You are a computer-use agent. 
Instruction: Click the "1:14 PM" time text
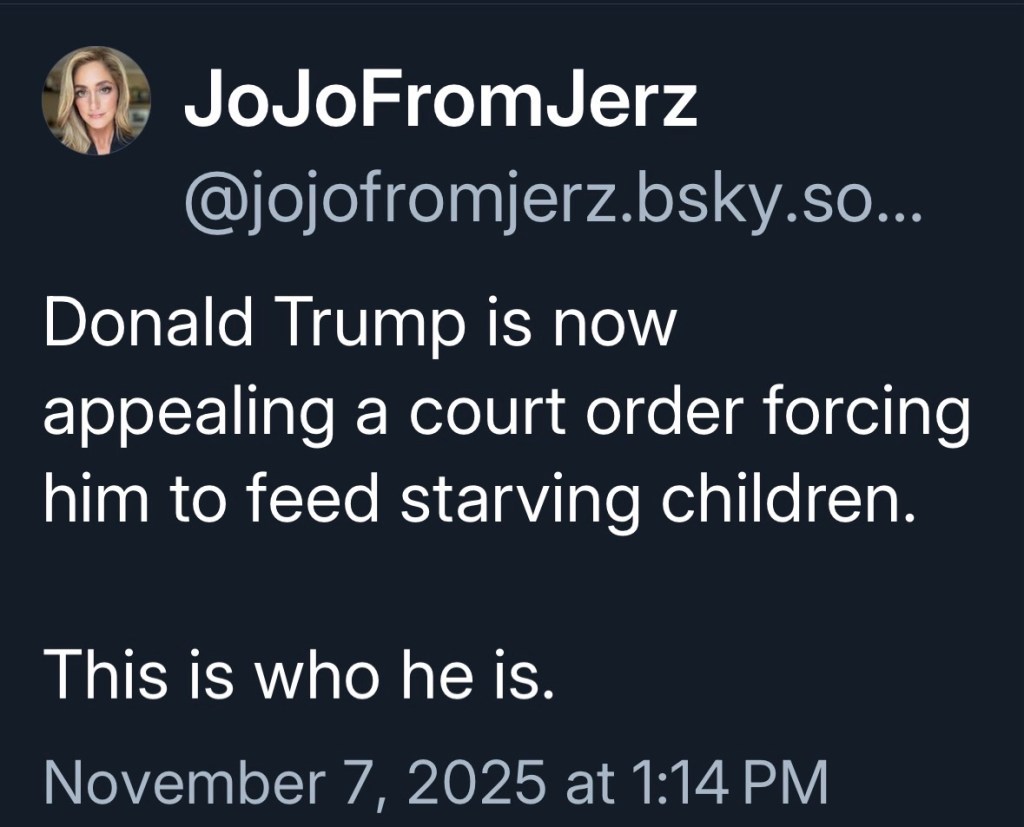(x=728, y=783)
